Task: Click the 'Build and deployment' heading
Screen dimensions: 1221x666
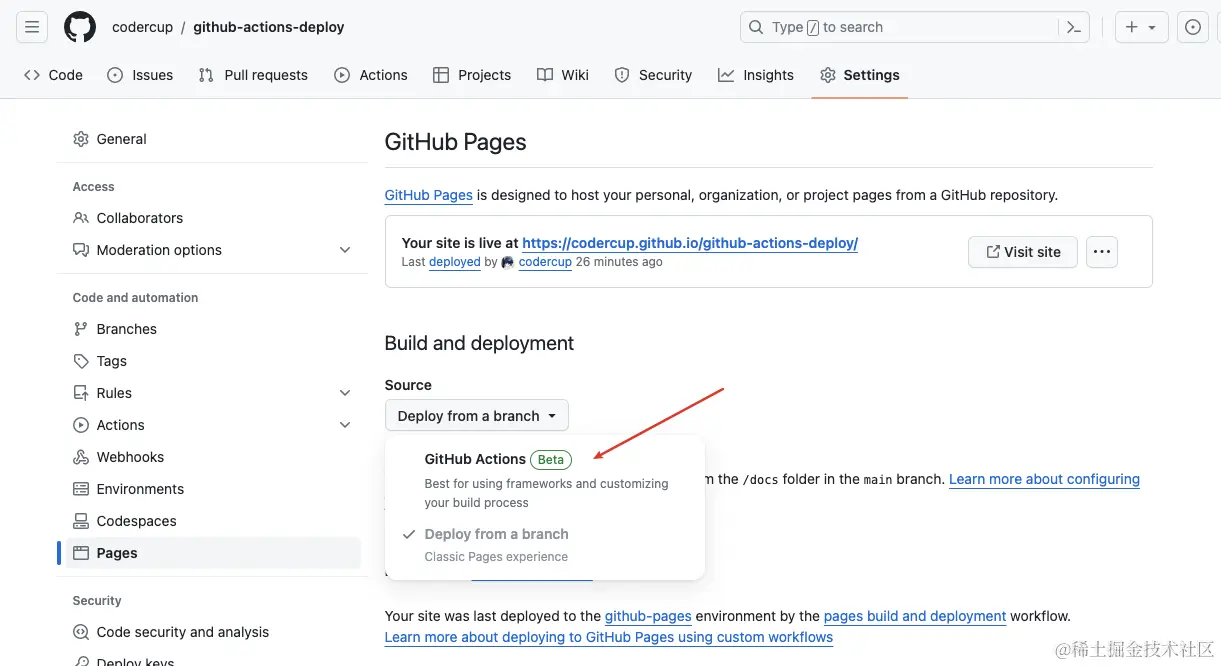Action: pyautogui.click(x=479, y=343)
